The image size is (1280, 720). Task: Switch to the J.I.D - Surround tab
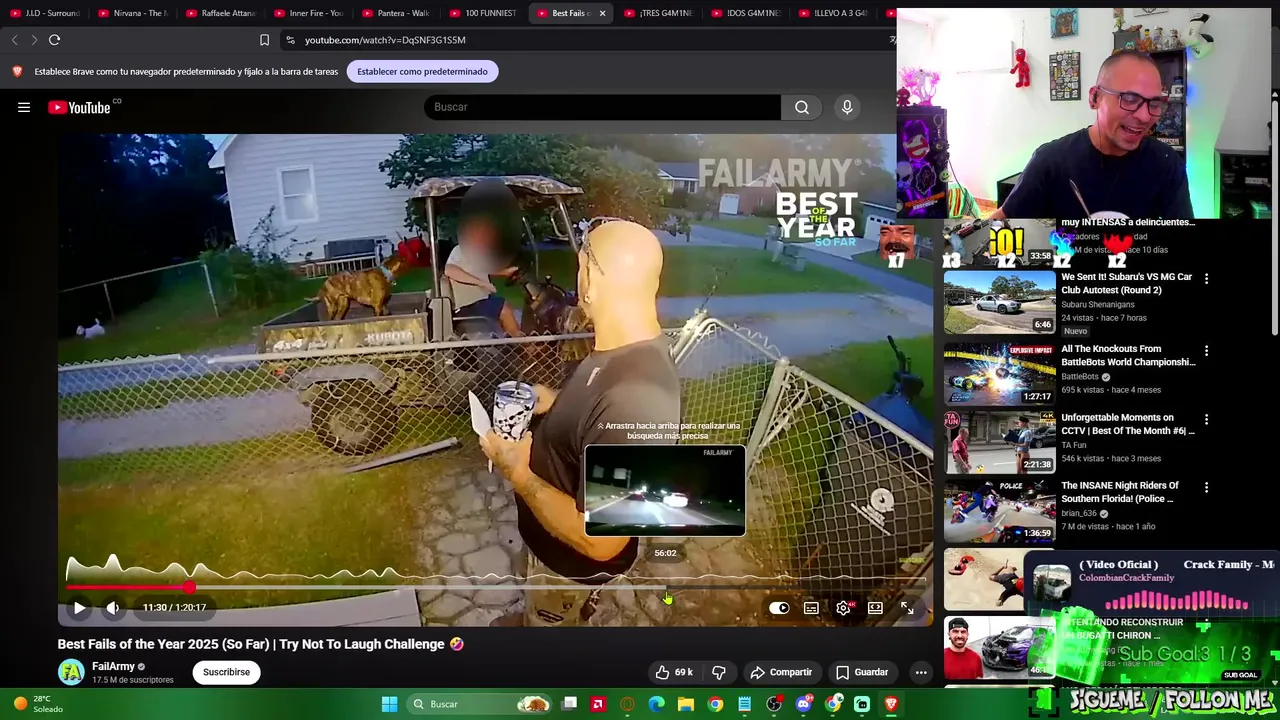pos(45,13)
